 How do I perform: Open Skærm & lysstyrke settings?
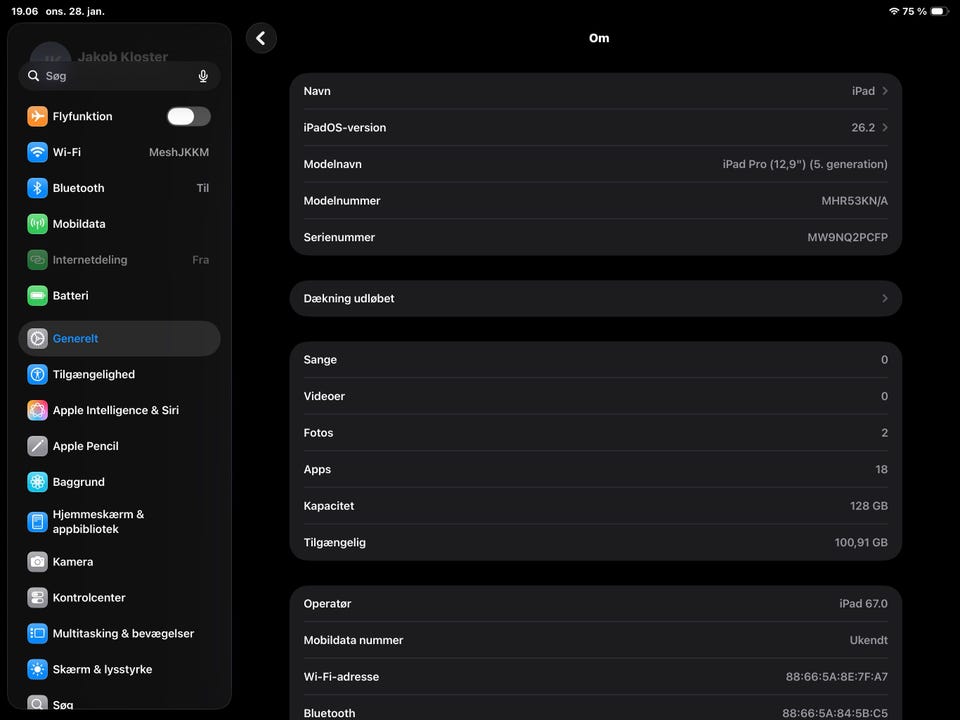click(x=119, y=669)
